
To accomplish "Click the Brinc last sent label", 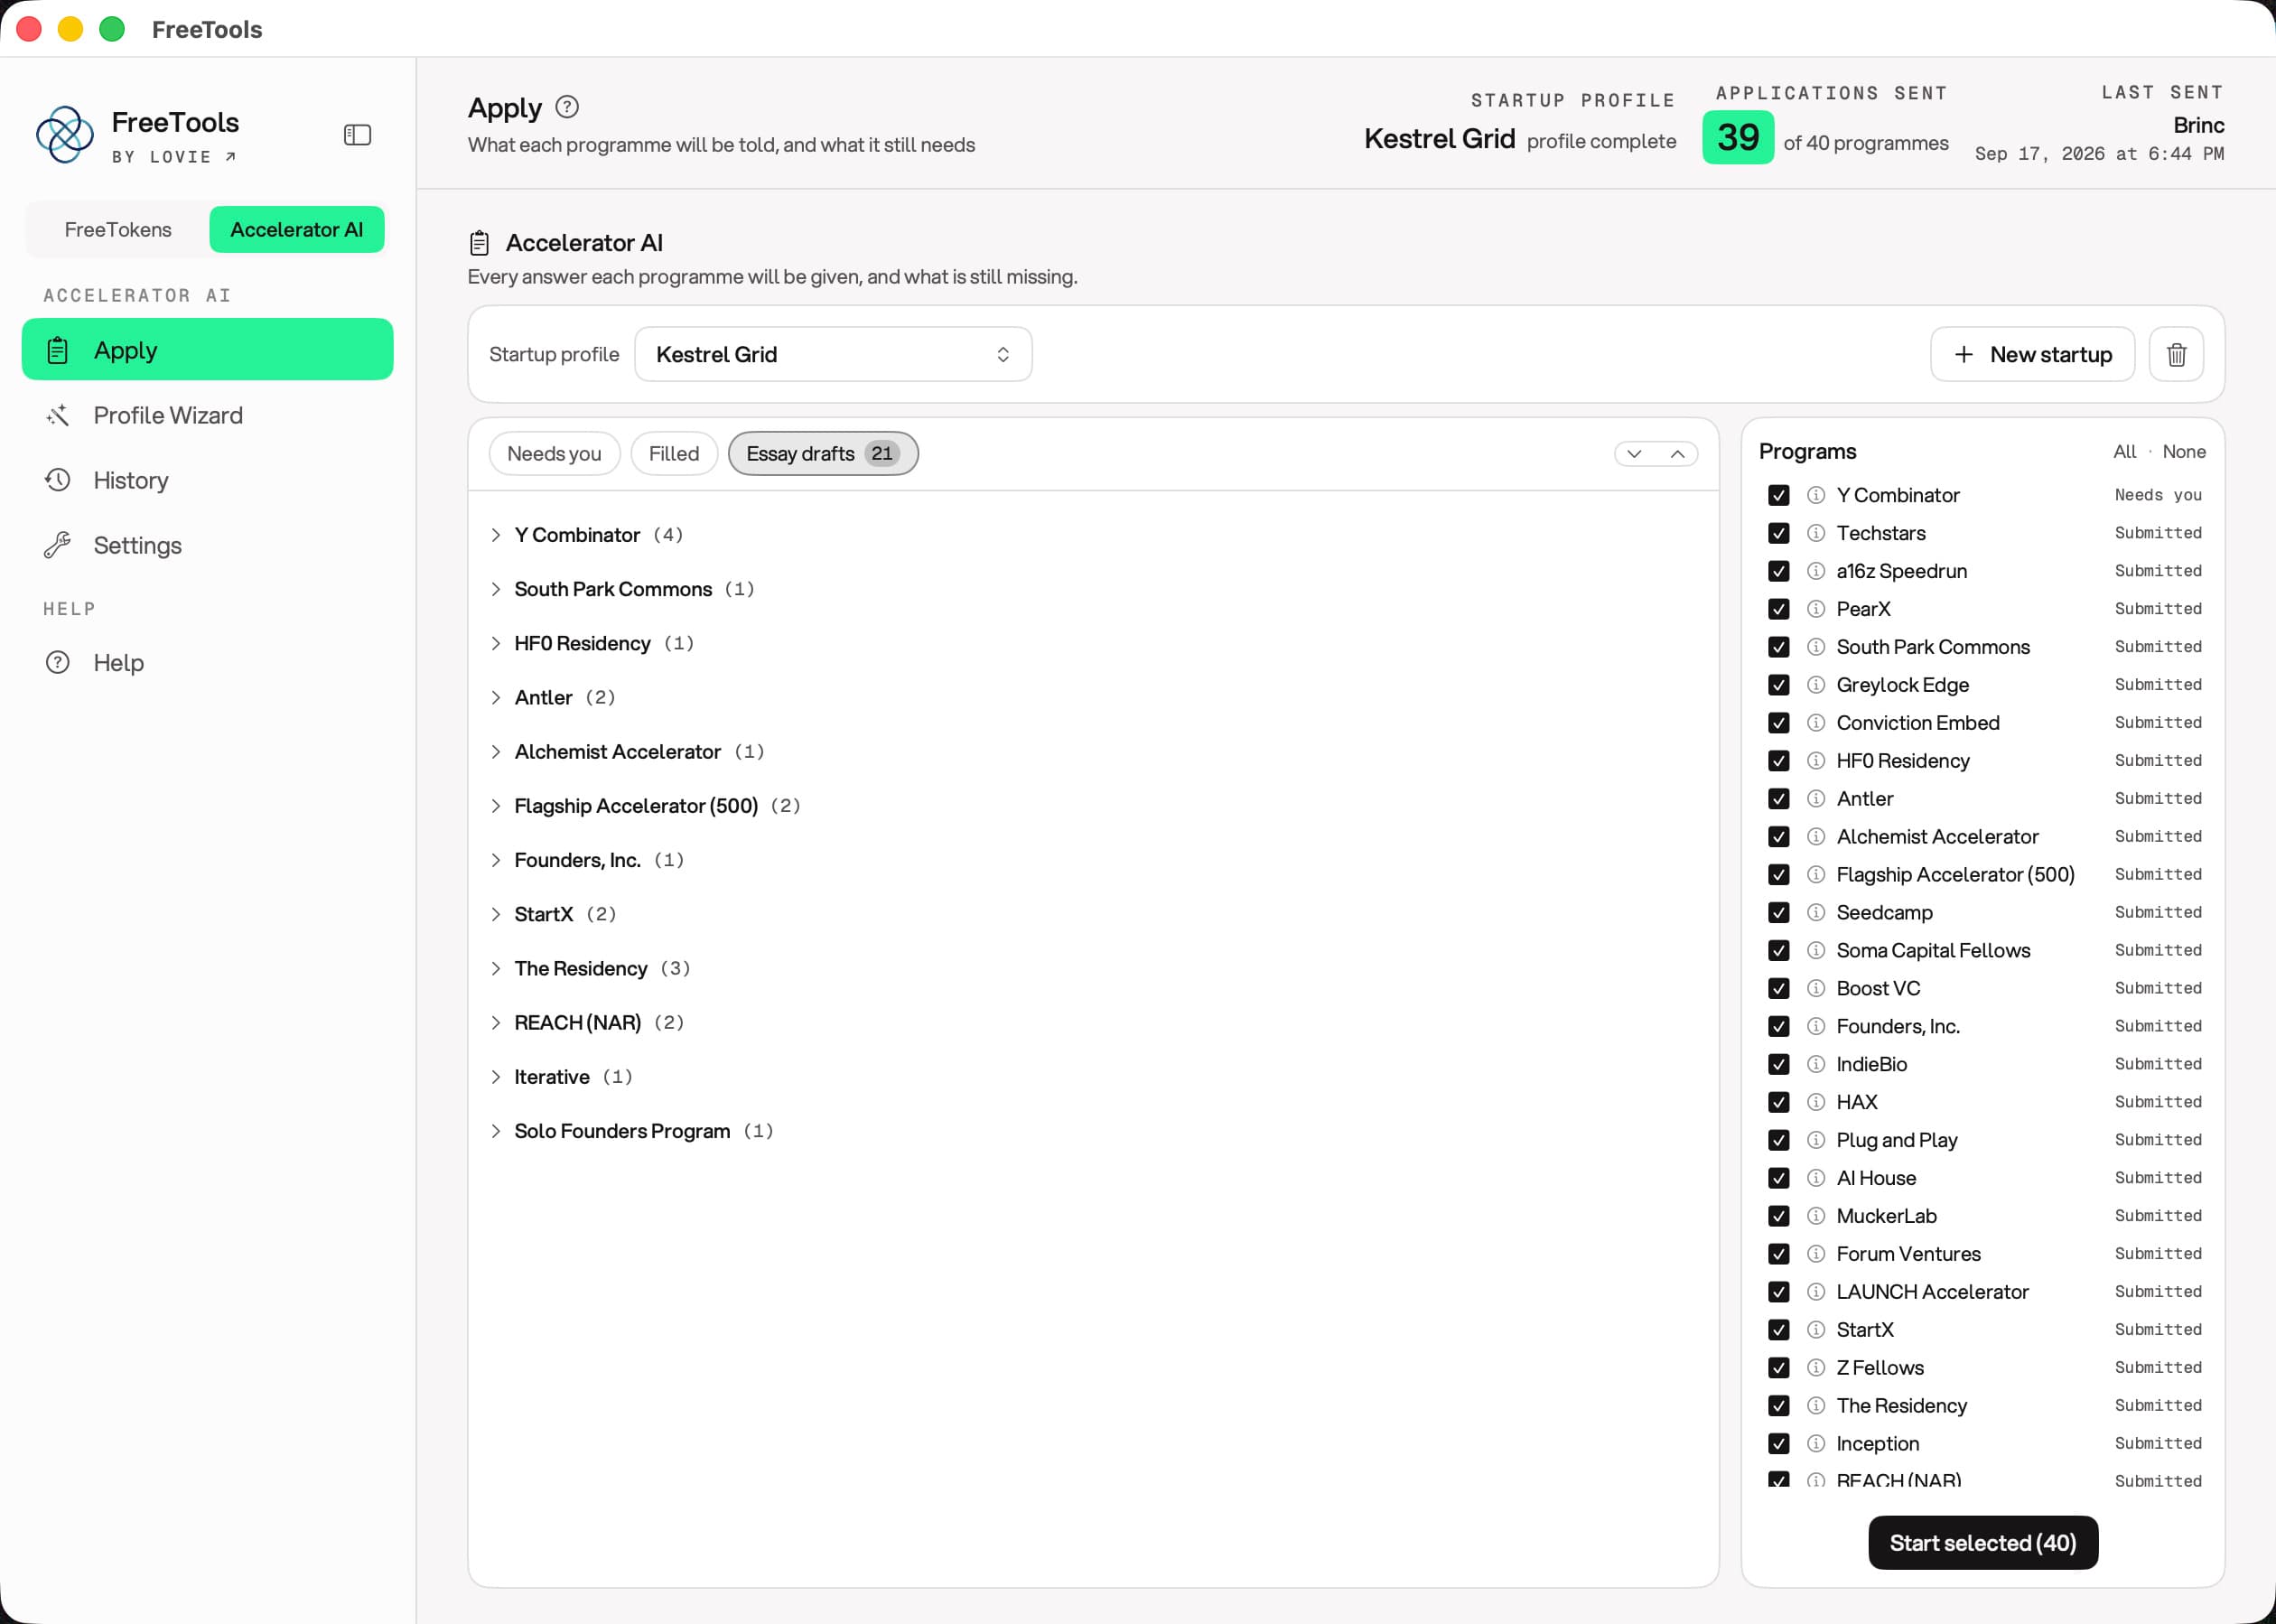I will 2198,125.
